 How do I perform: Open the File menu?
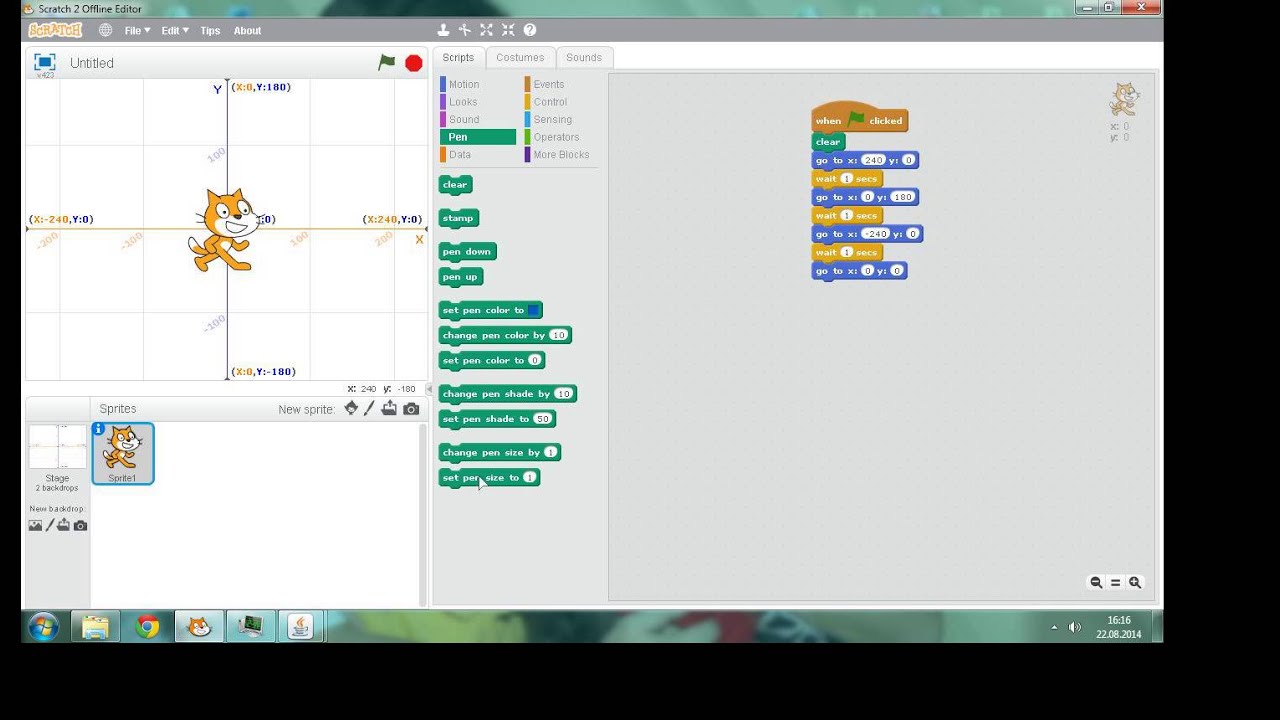(137, 31)
